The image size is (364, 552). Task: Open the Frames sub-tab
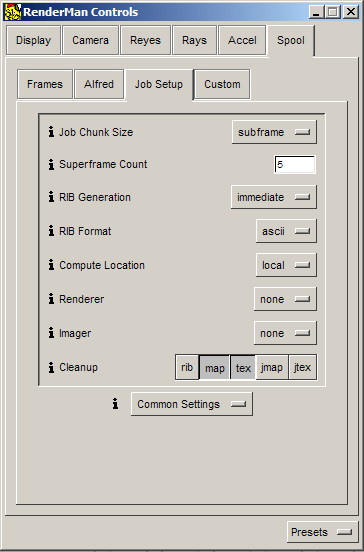(x=45, y=84)
